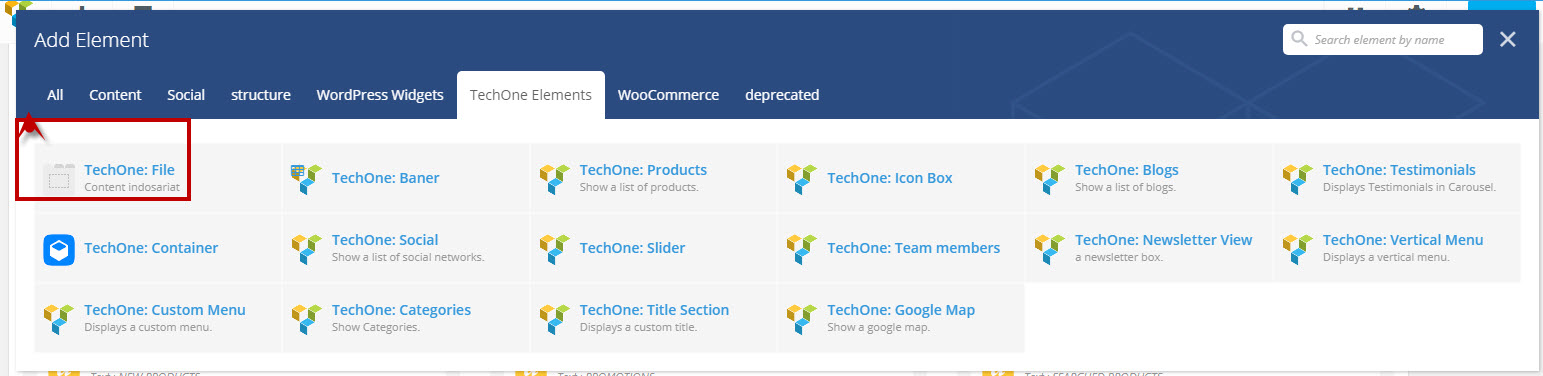Pick the TechOne: Products element icon

point(555,178)
